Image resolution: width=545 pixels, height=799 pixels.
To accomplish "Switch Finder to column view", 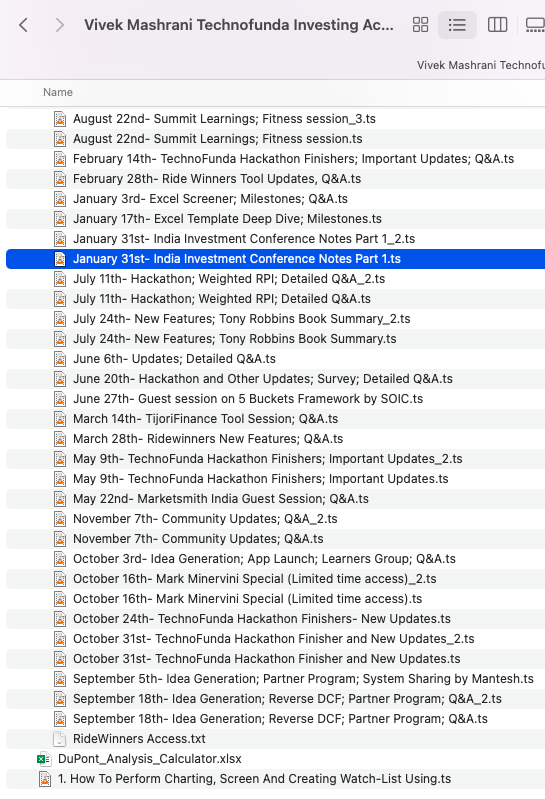I will (497, 24).
